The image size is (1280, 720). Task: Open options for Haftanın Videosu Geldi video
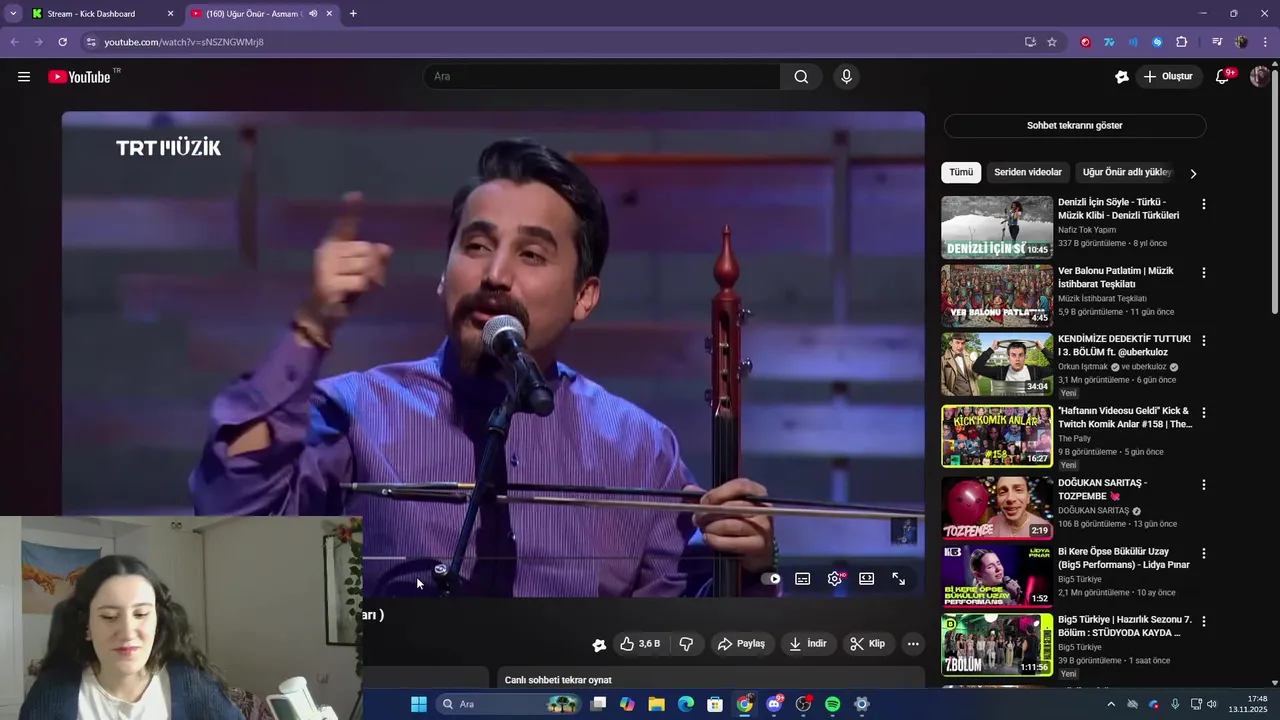click(1204, 412)
